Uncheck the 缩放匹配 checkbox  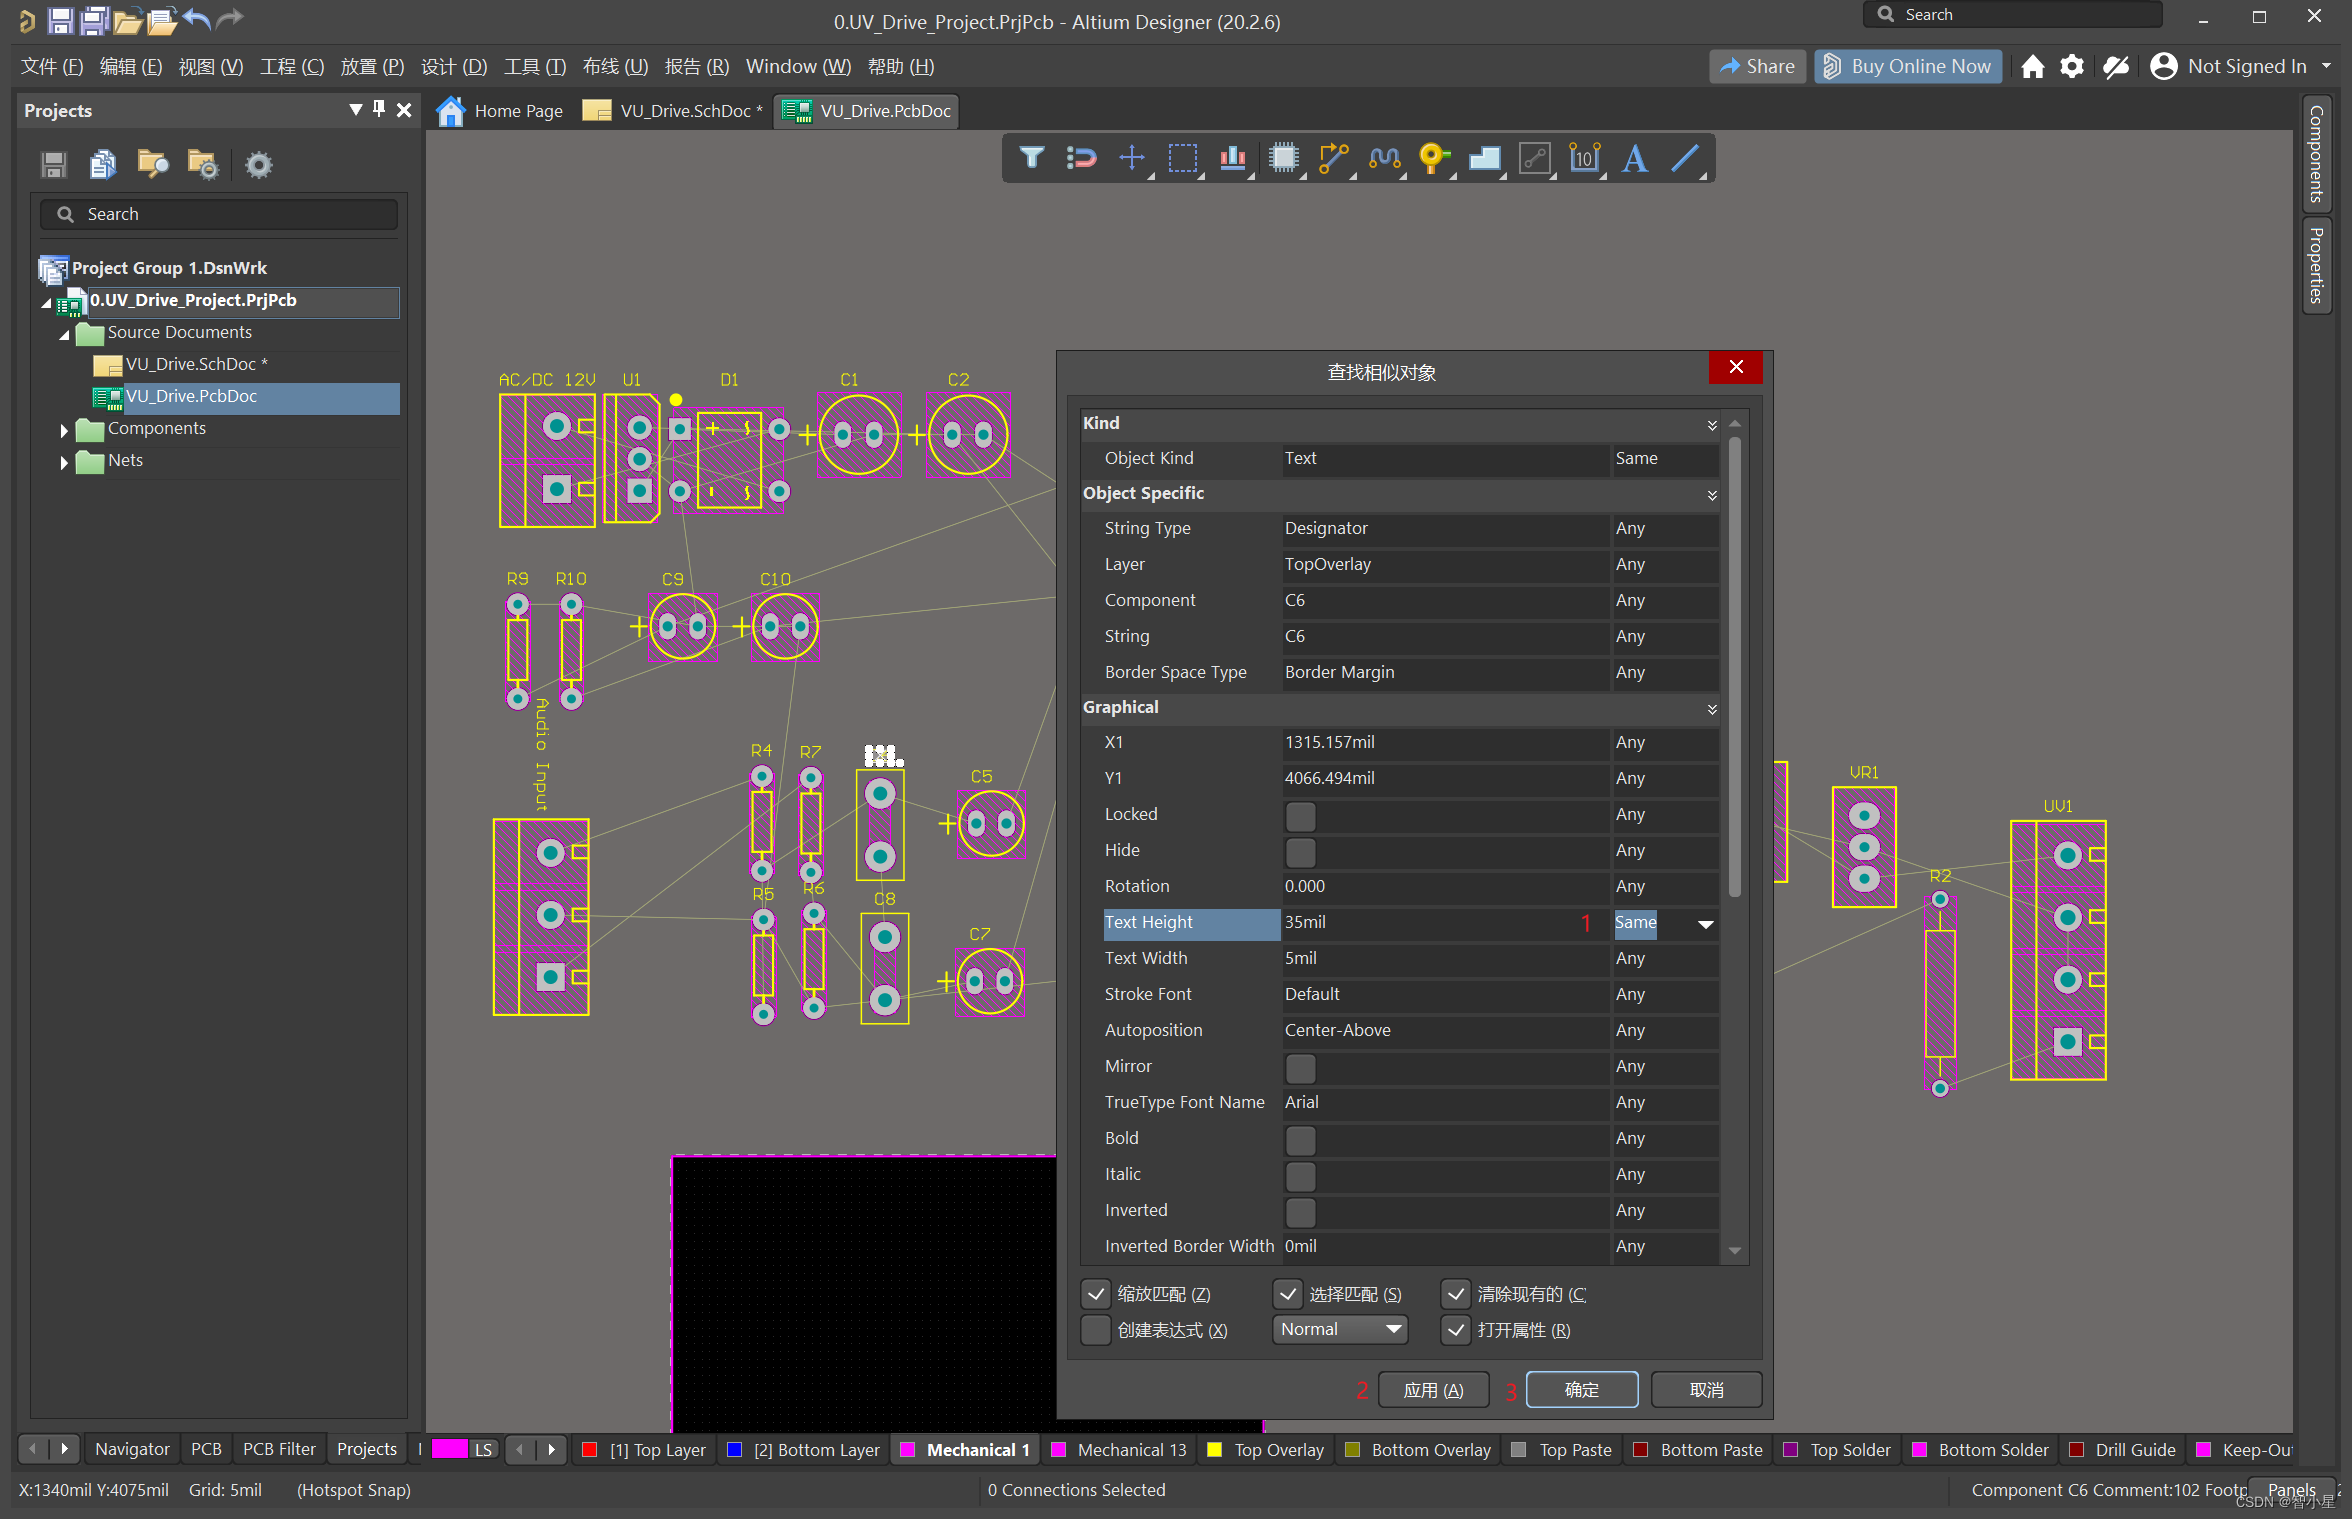1096,1294
